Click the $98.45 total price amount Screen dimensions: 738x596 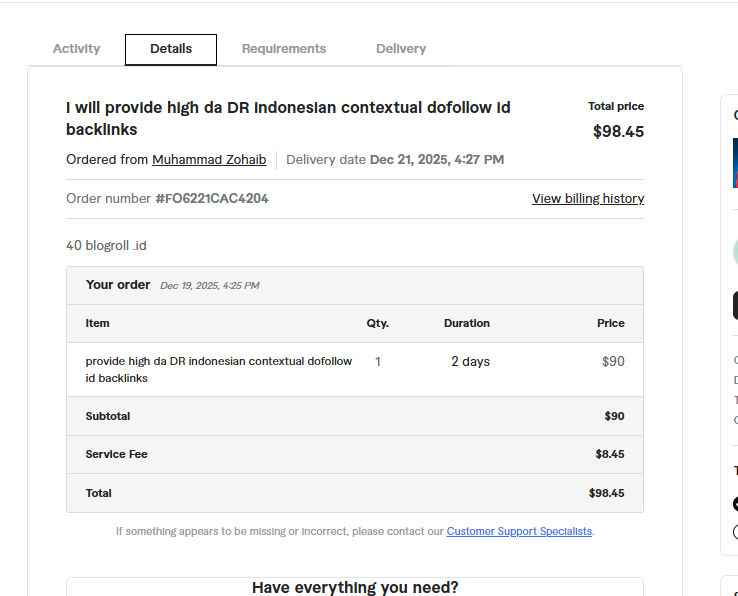pos(618,131)
